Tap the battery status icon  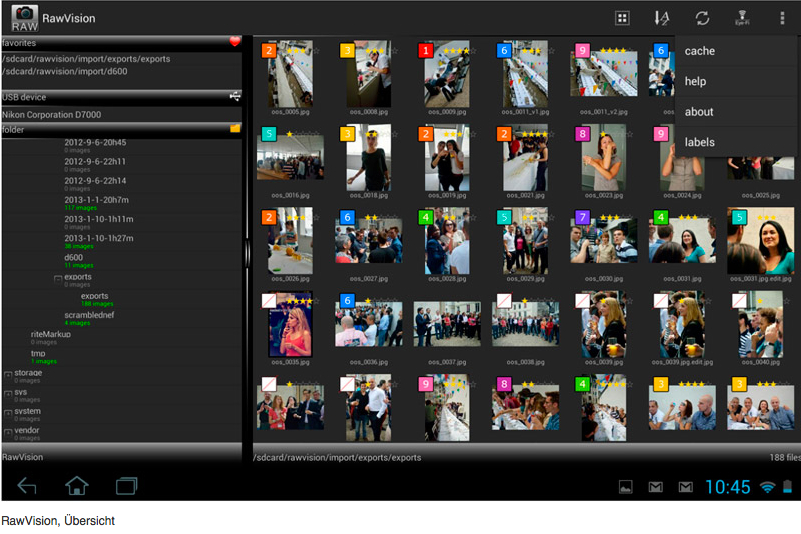(787, 486)
